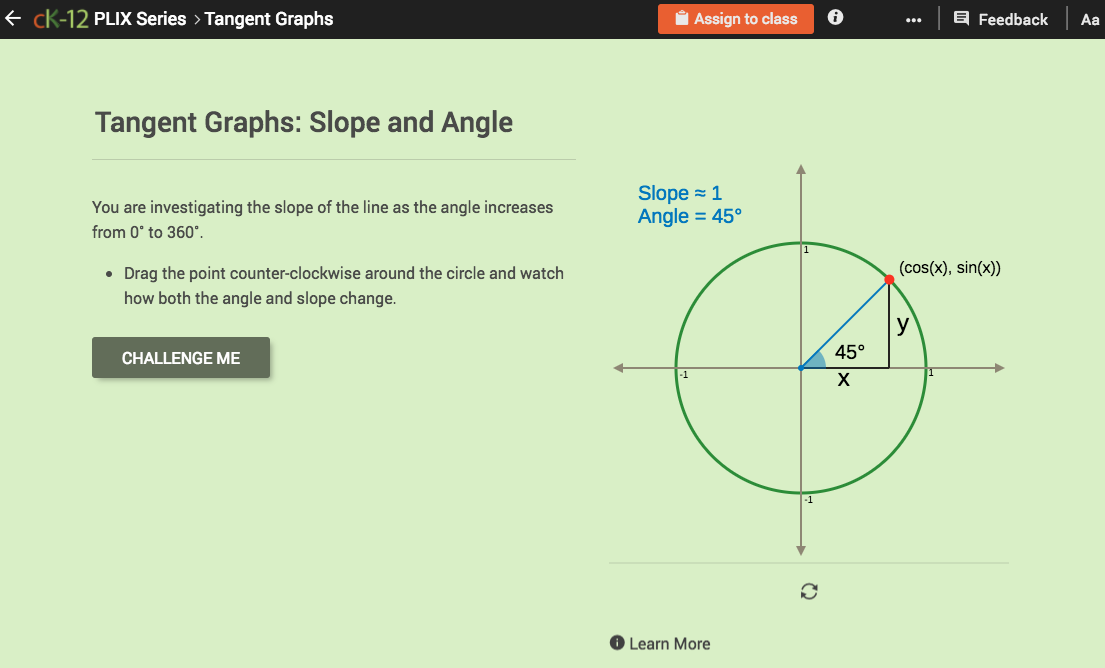Select the red draggable point on the circle
1105x668 pixels.
point(889,279)
